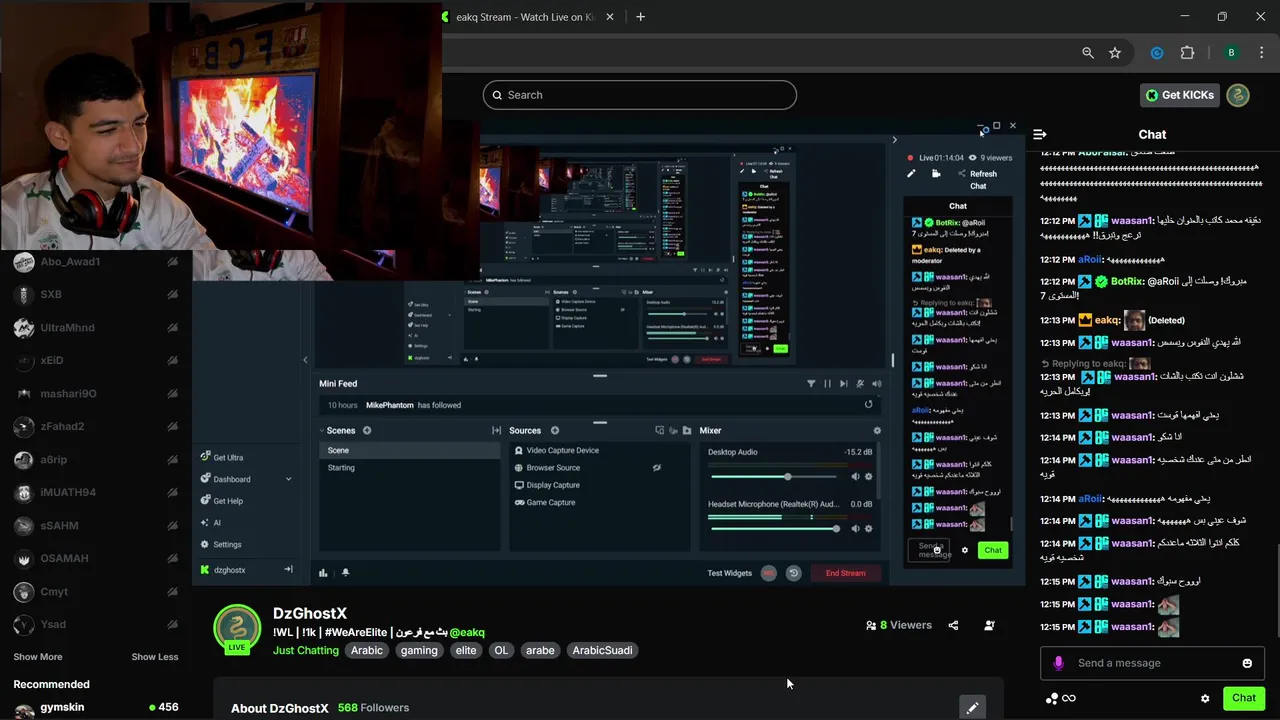
Task: Click Test Widgets
Action: pos(729,573)
